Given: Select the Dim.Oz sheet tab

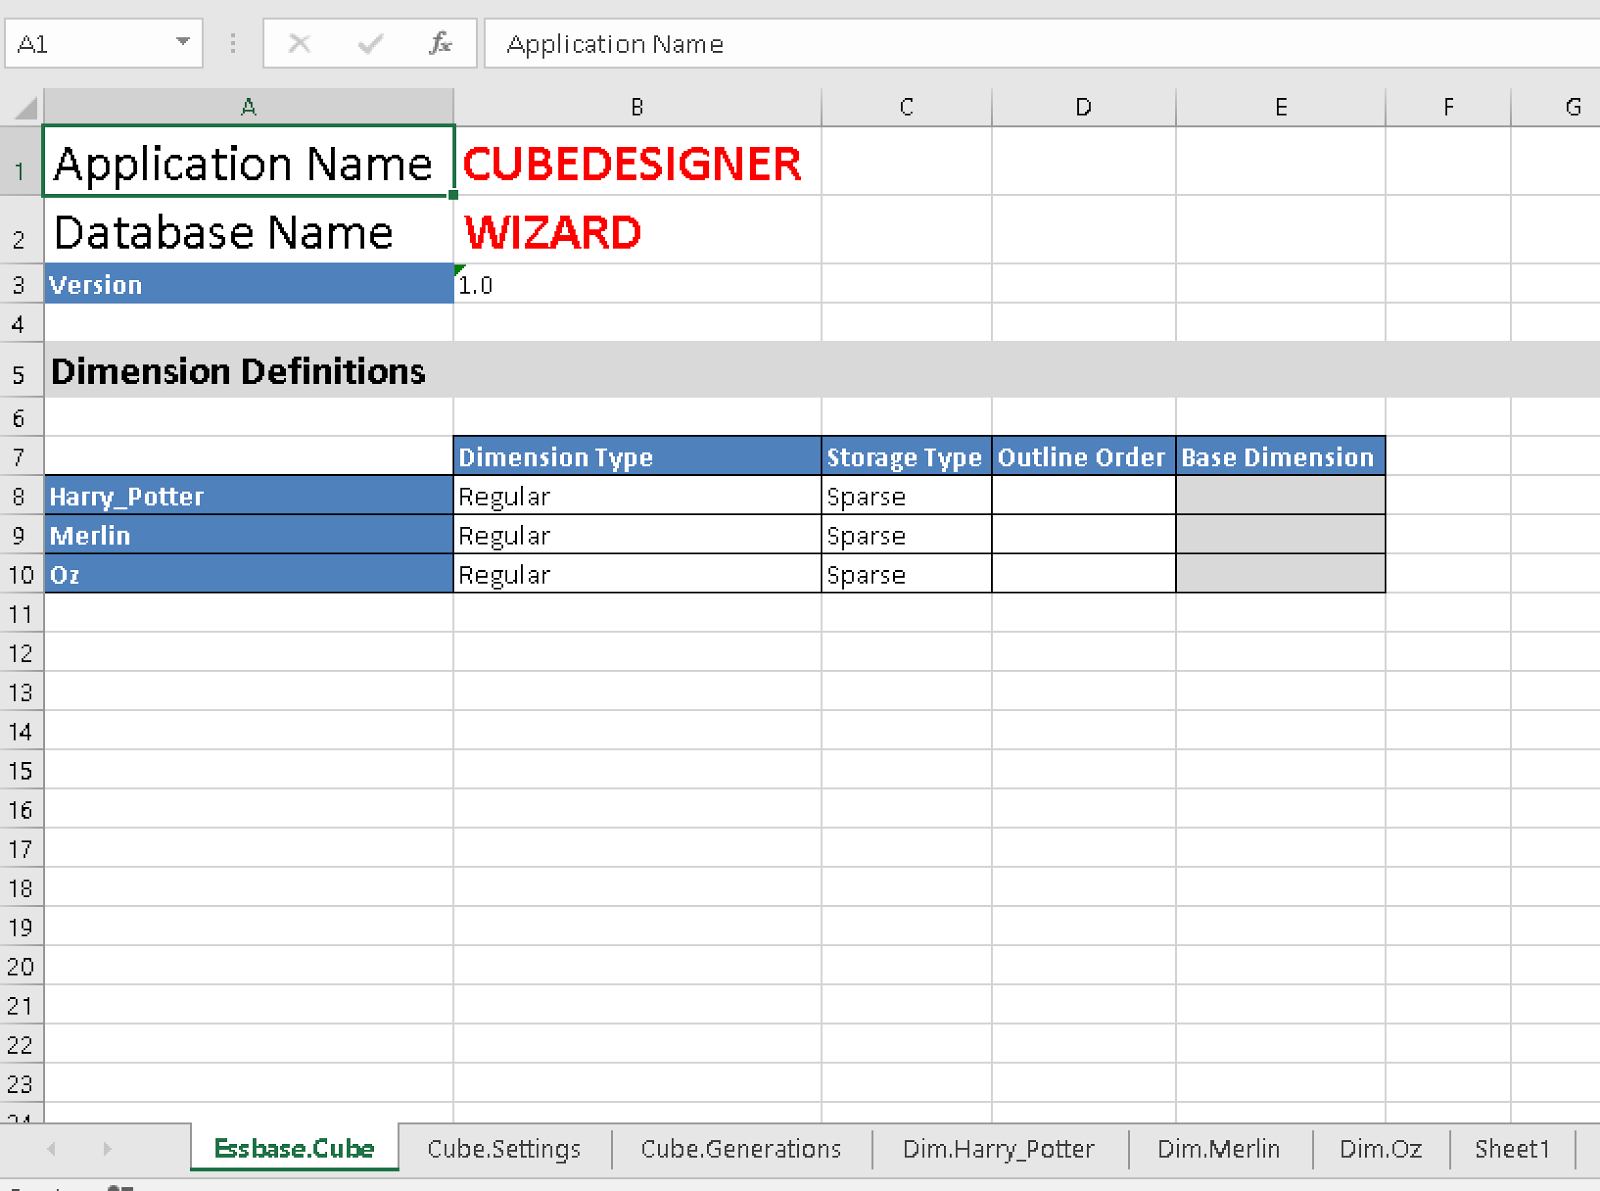Looking at the screenshot, I should 1380,1149.
